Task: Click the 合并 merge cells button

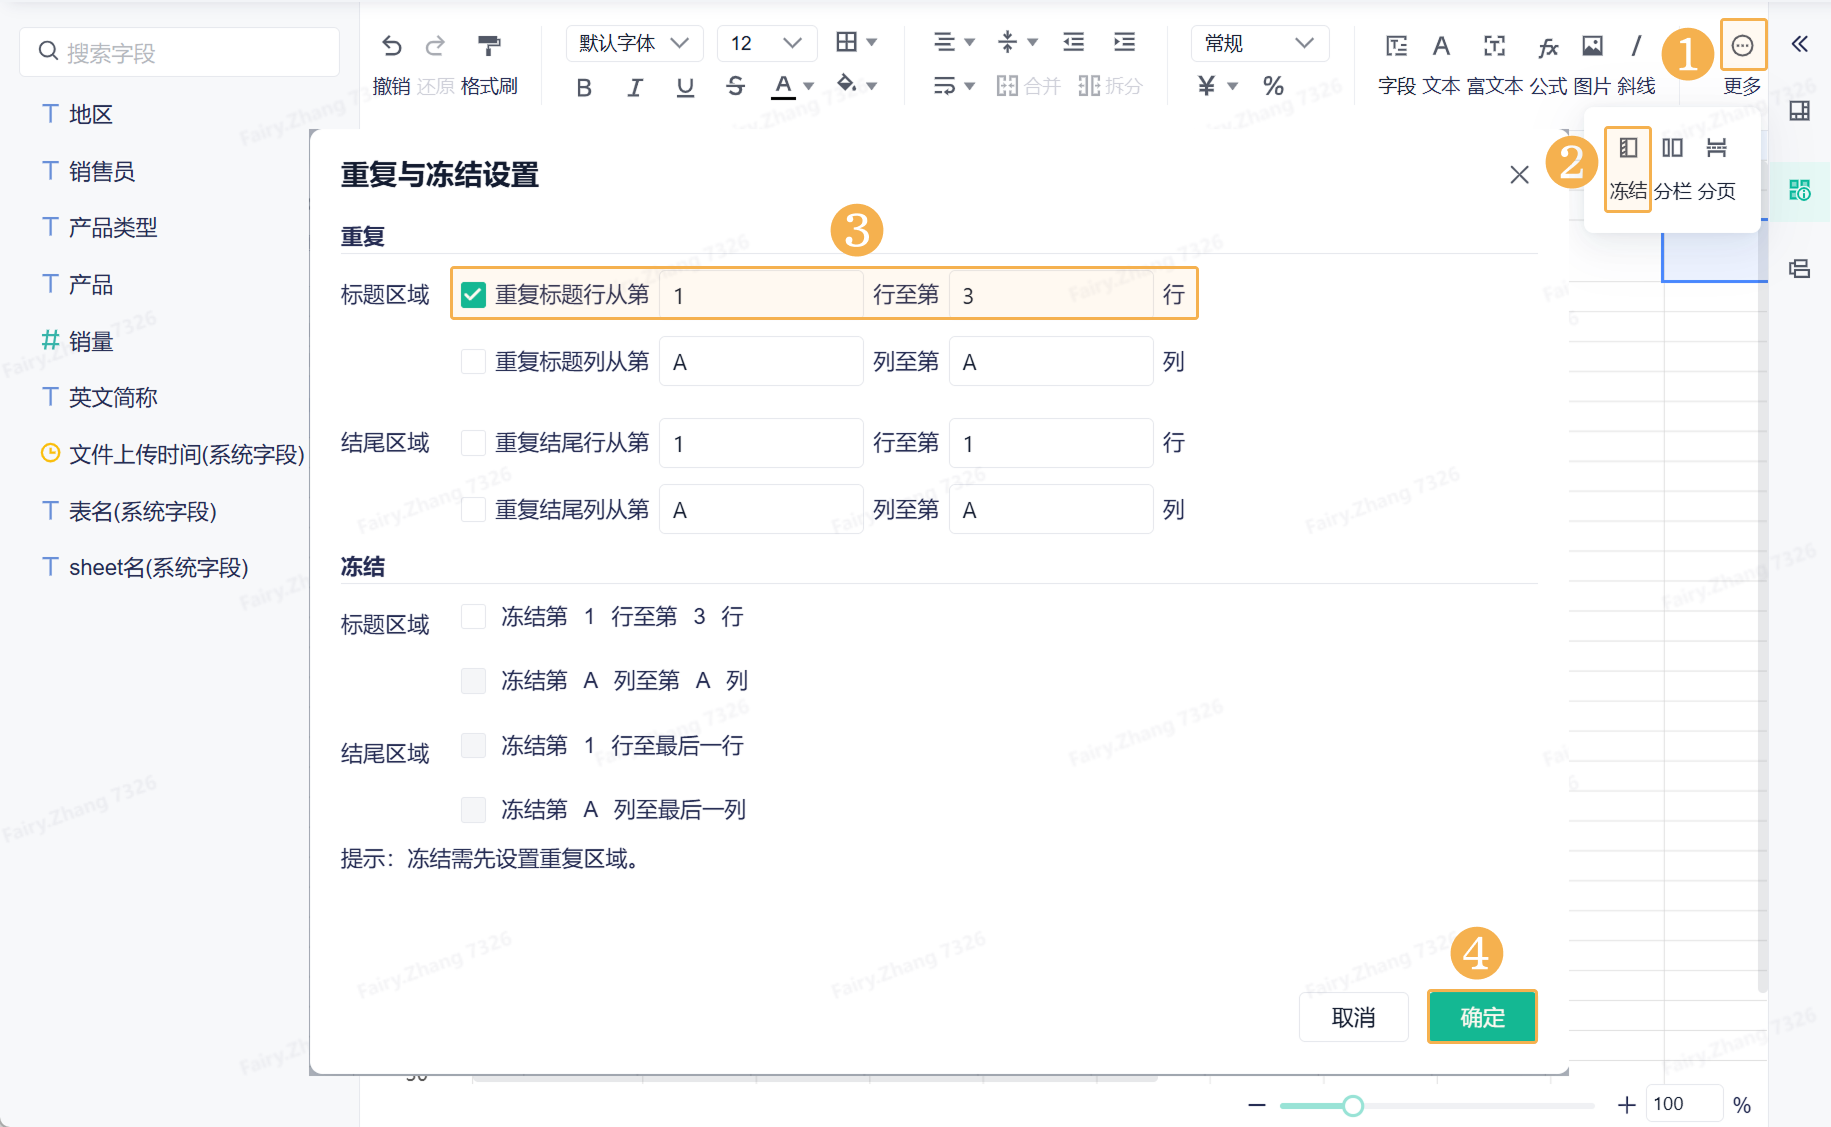Action: click(x=1028, y=87)
